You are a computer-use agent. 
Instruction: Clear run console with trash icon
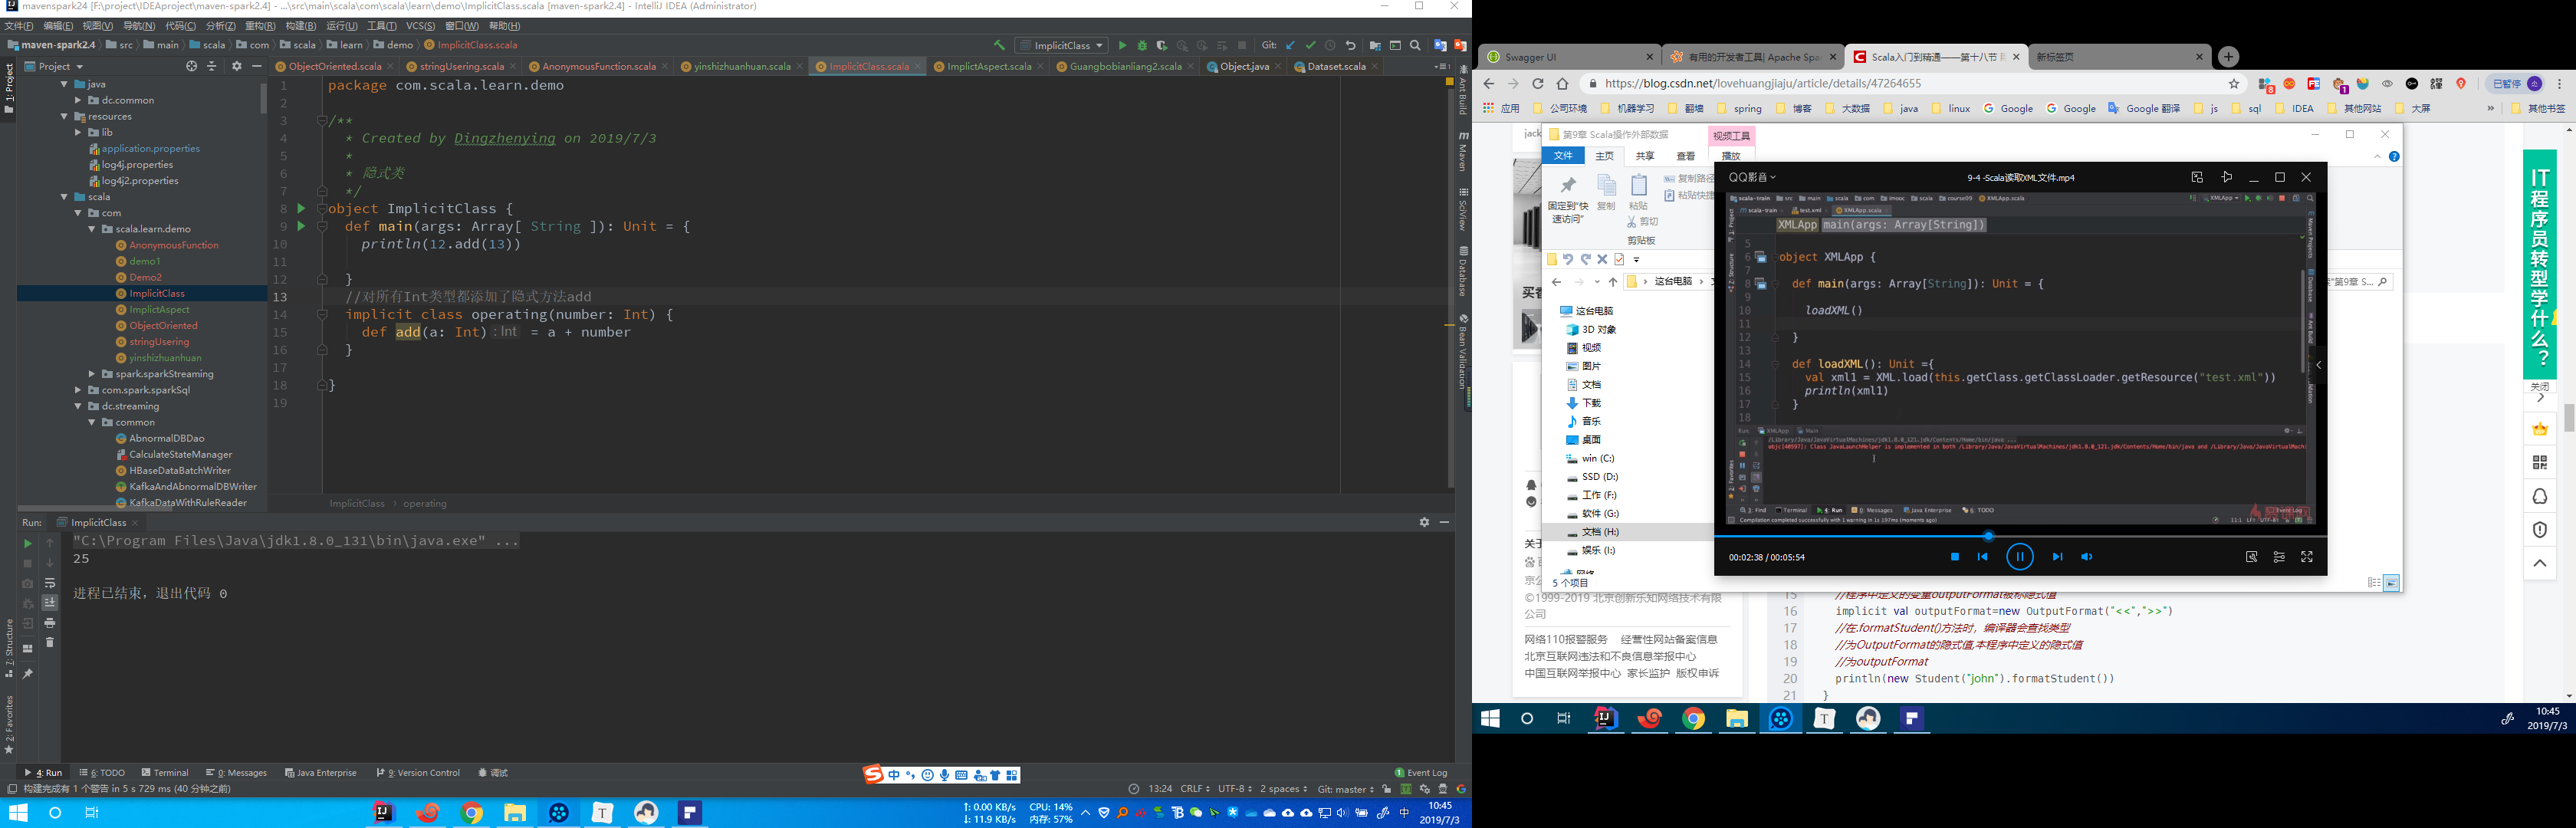[x=49, y=642]
